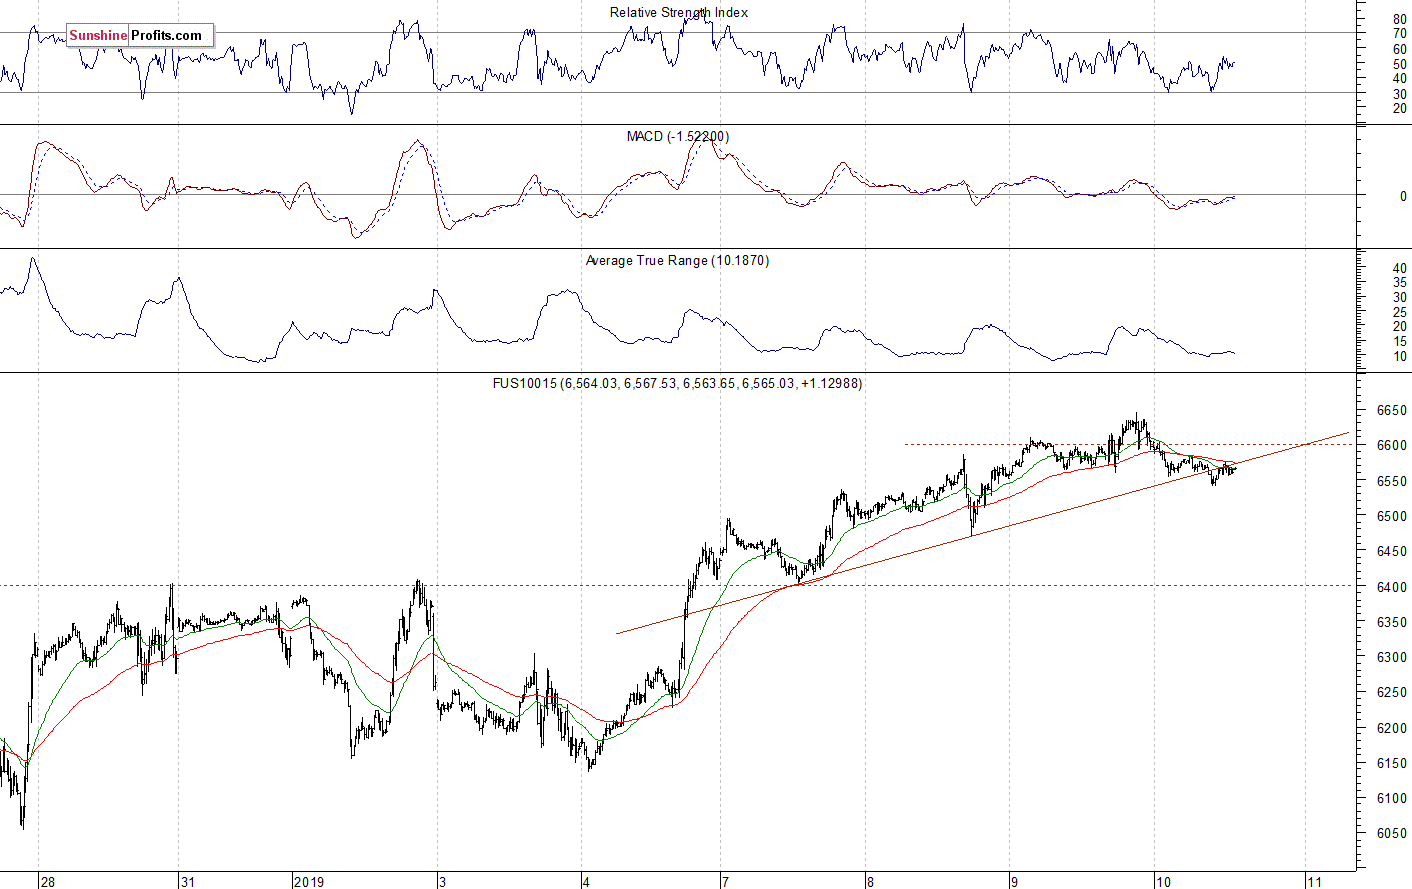Click the 6600 price axis label
This screenshot has width=1412, height=889.
(1391, 446)
